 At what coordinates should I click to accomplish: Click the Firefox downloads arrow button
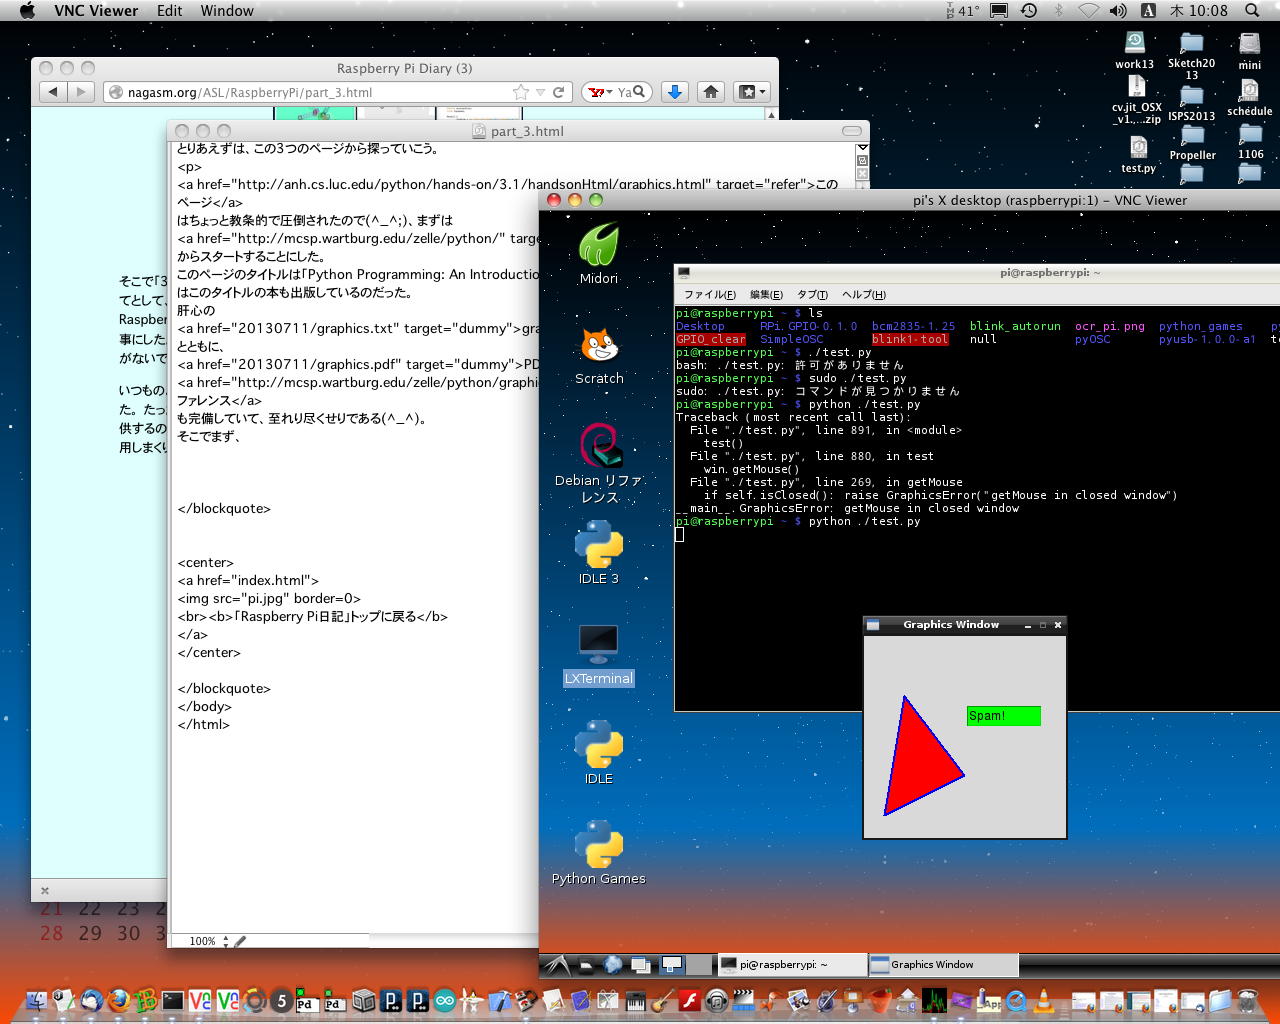pyautogui.click(x=675, y=92)
